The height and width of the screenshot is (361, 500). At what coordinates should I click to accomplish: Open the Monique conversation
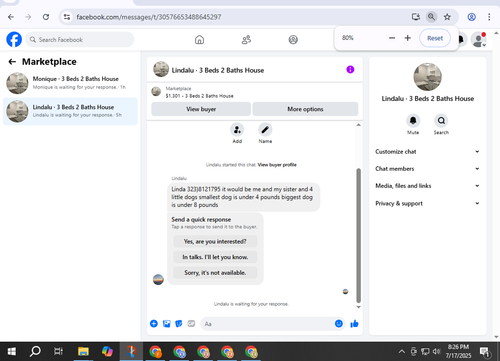coord(70,83)
